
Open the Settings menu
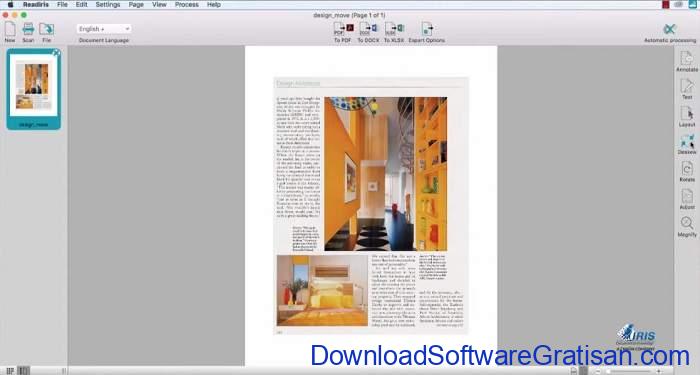point(108,4)
